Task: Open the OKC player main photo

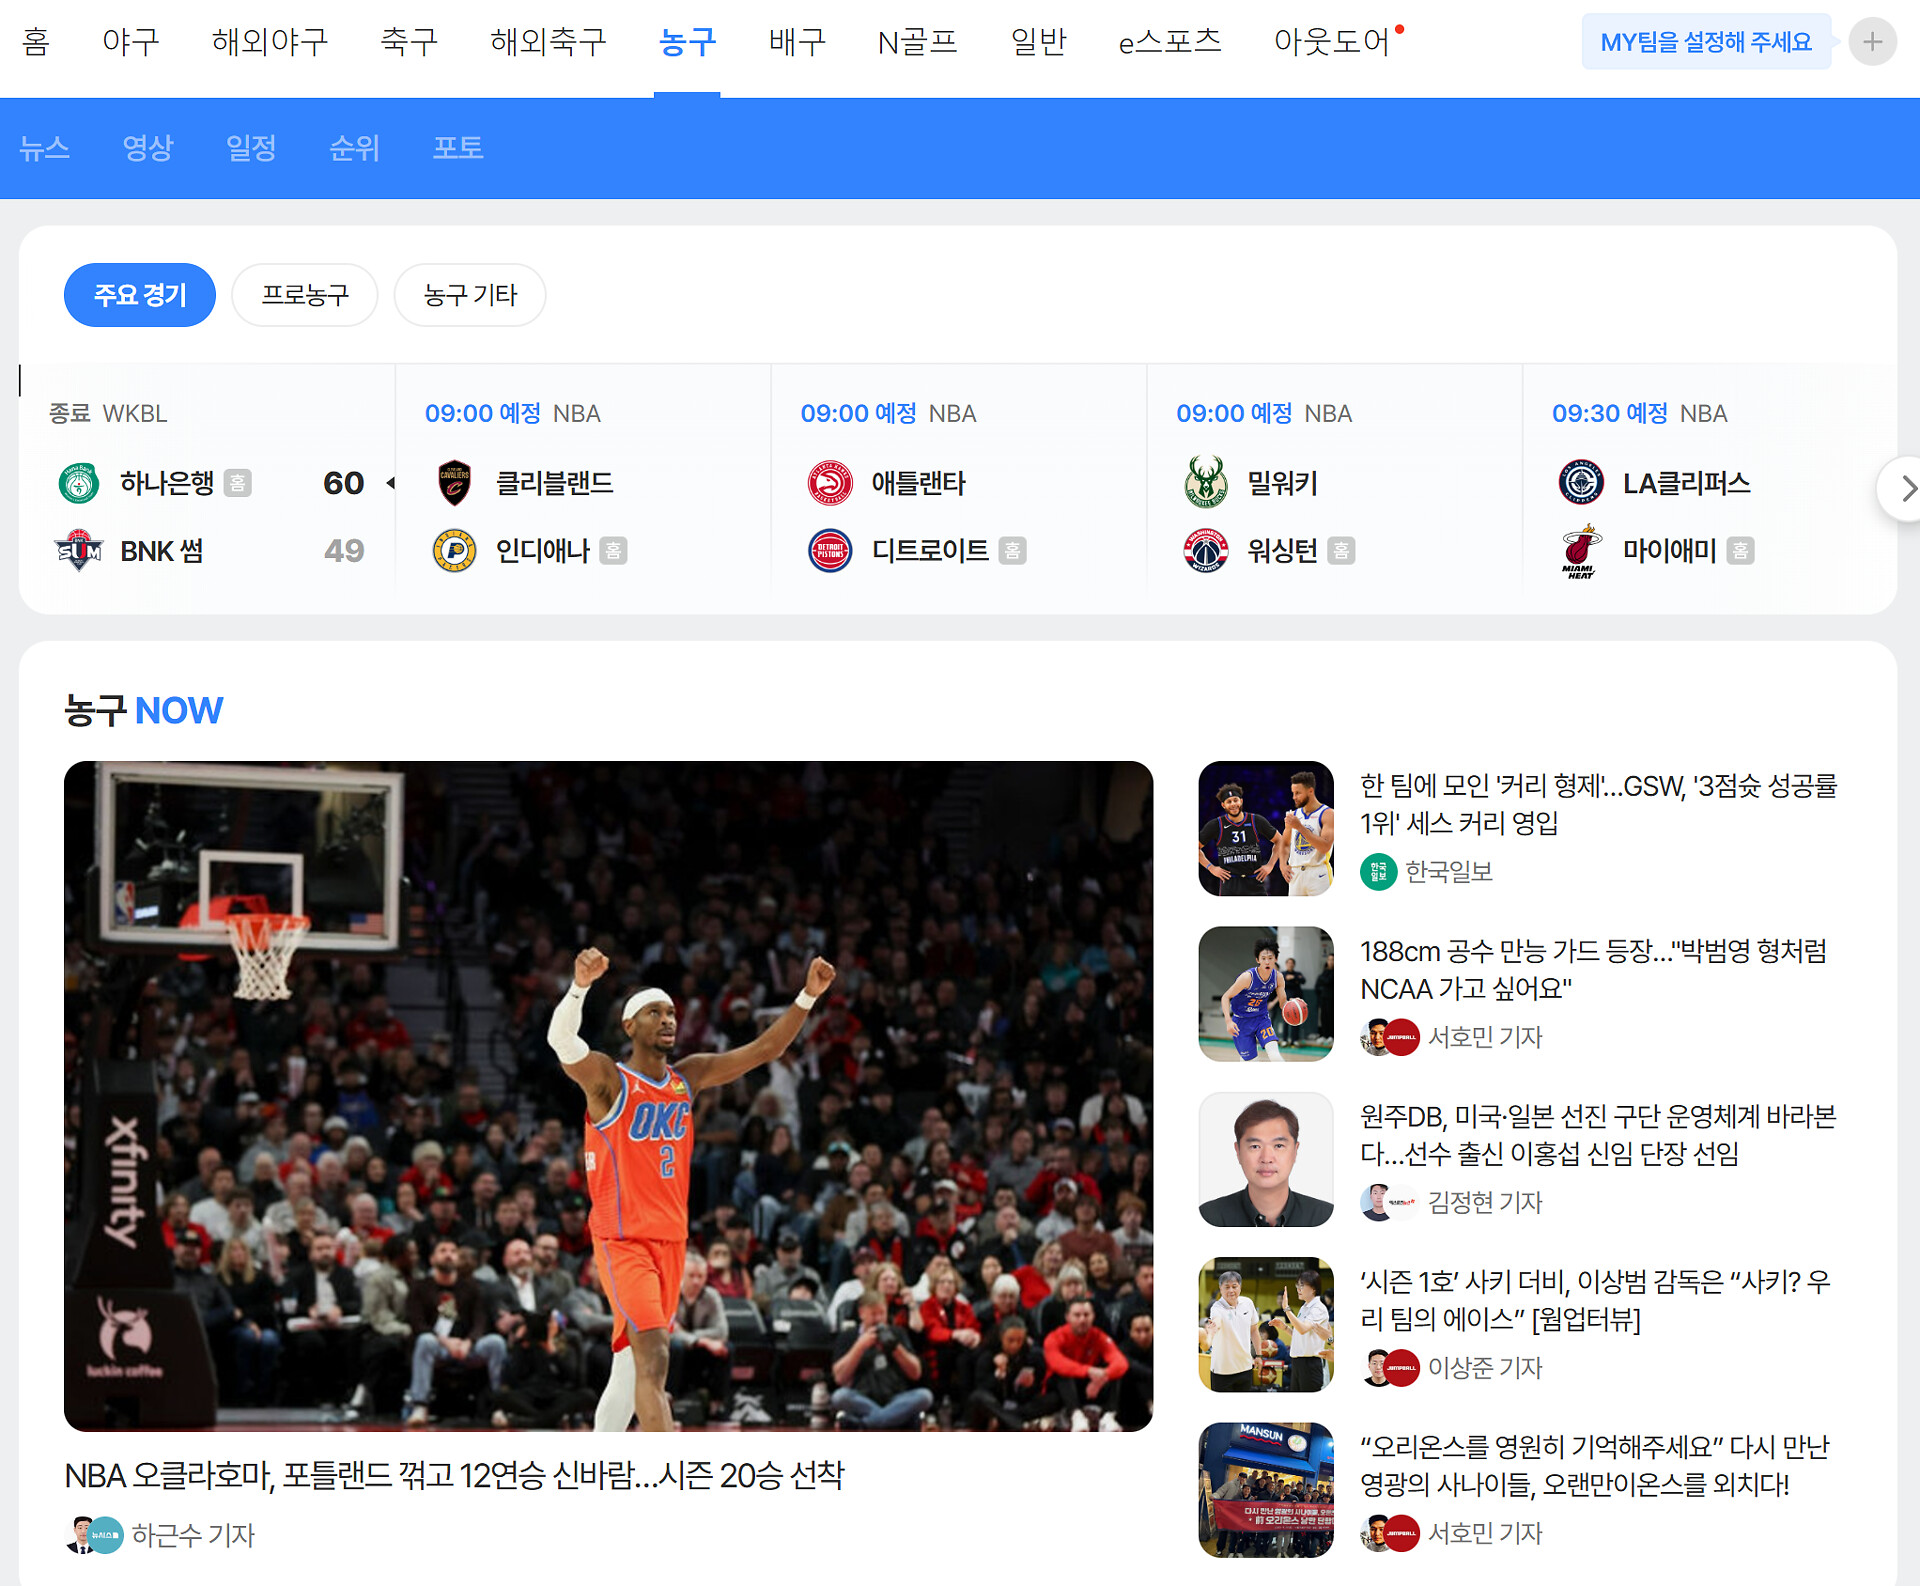Action: [x=608, y=1096]
